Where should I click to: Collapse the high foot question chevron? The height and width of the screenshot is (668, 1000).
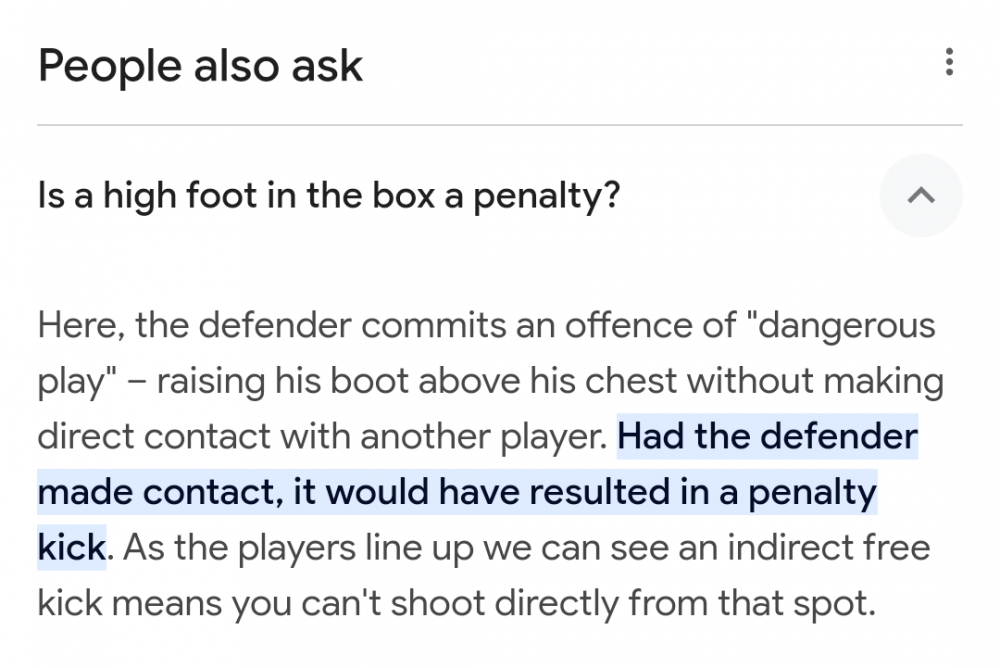coord(921,195)
